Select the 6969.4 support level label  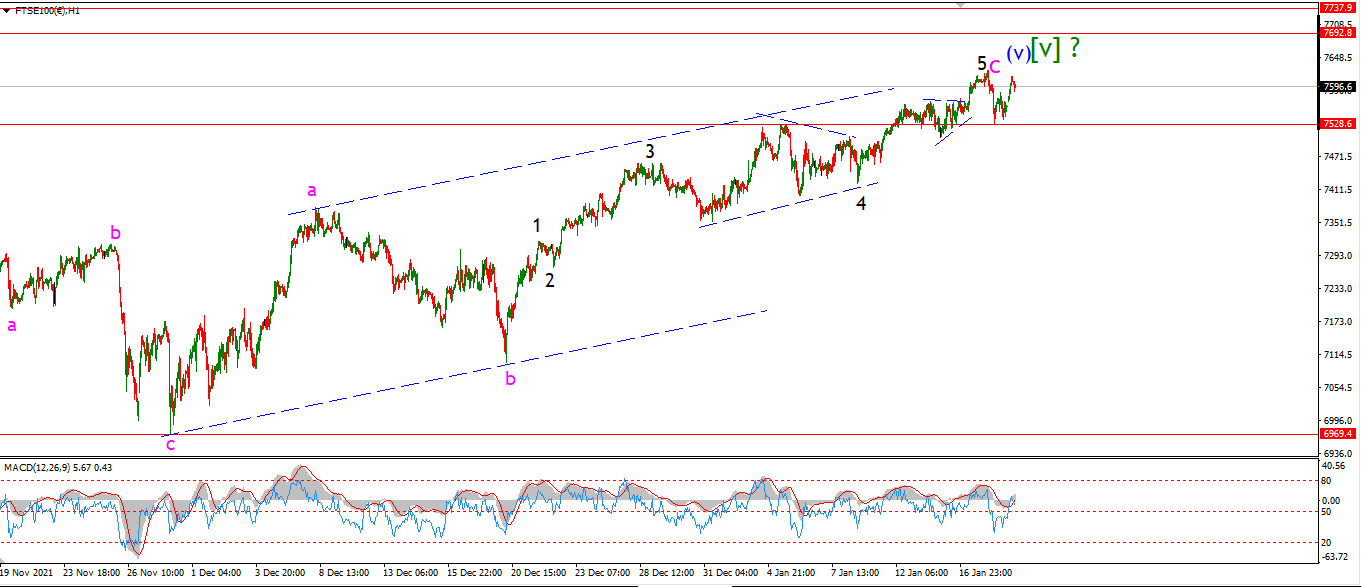(x=1339, y=434)
